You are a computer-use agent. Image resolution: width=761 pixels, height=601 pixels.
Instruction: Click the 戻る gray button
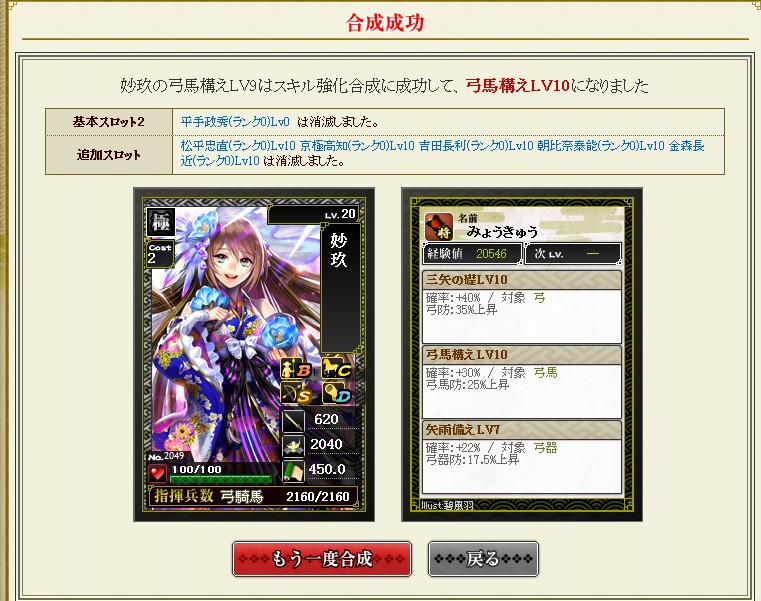(x=483, y=559)
